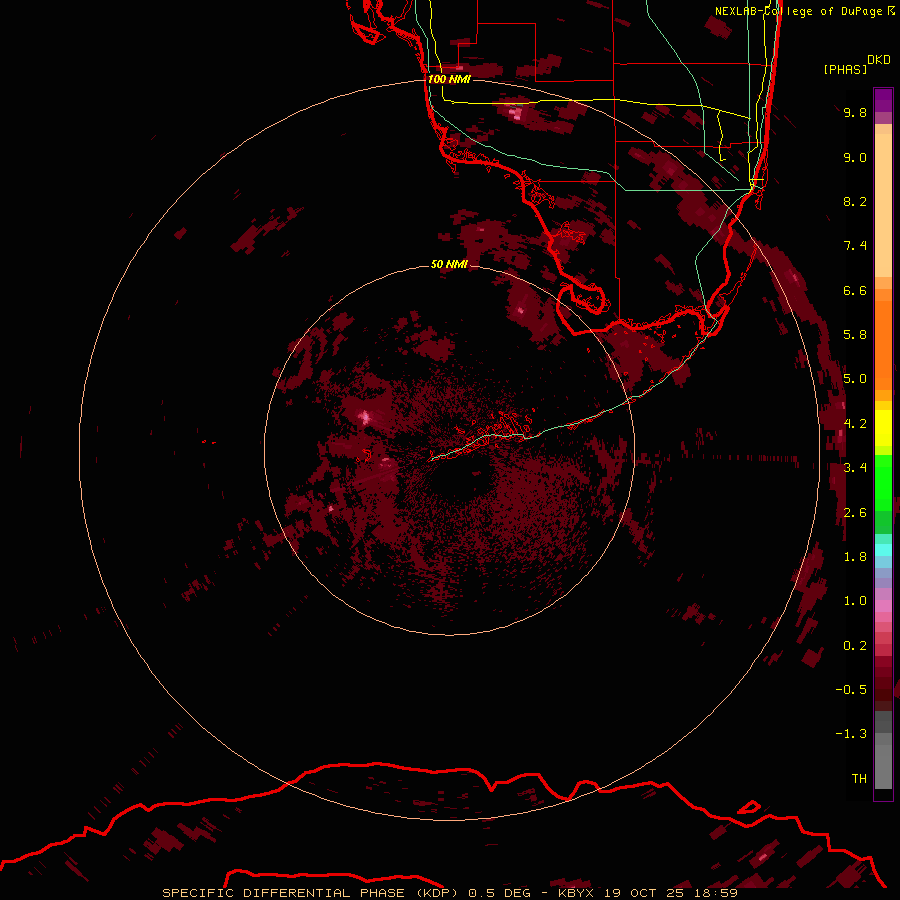Click the 3.4 value on the color scale
The height and width of the screenshot is (900, 900).
click(855, 468)
